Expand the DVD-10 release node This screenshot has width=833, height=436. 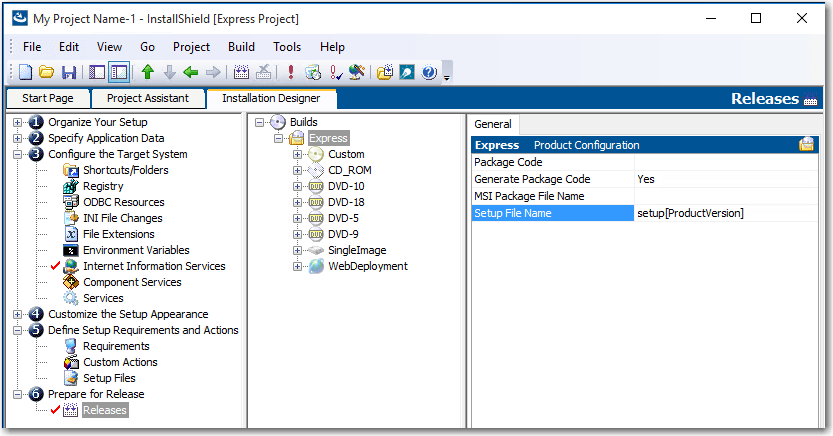298,186
